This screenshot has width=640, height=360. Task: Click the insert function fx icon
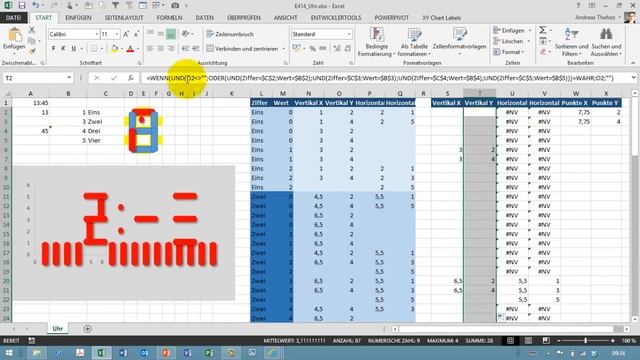(x=131, y=78)
